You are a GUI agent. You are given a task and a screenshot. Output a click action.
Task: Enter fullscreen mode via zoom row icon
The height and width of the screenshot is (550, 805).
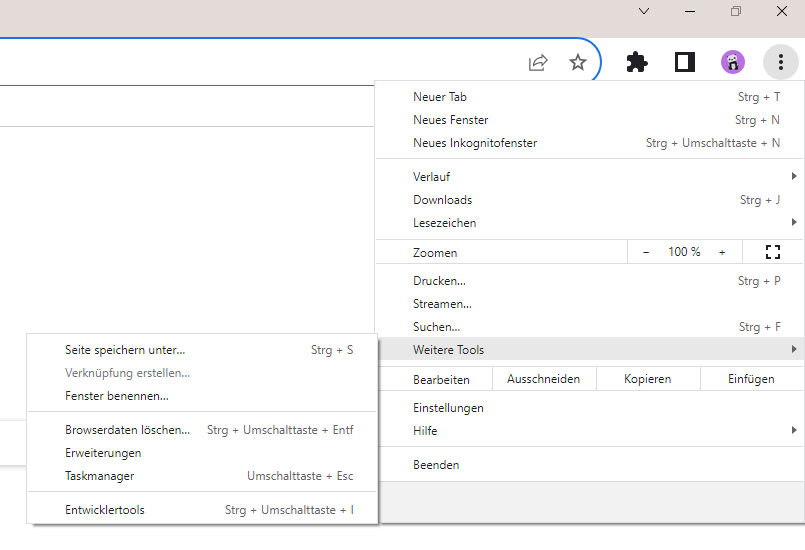[x=772, y=252]
